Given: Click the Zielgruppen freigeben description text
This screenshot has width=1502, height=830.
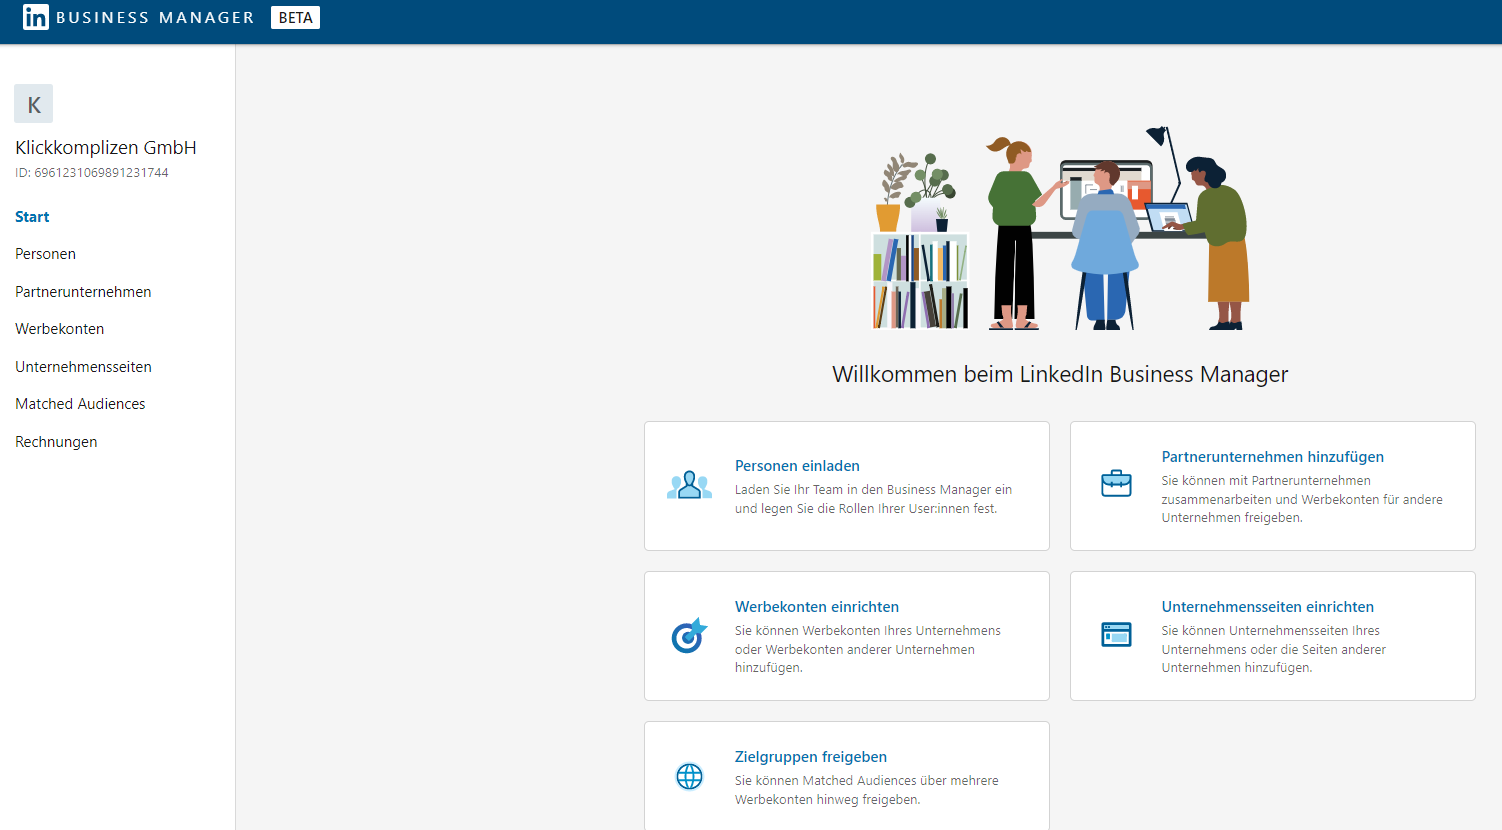Looking at the screenshot, I should click(x=867, y=790).
